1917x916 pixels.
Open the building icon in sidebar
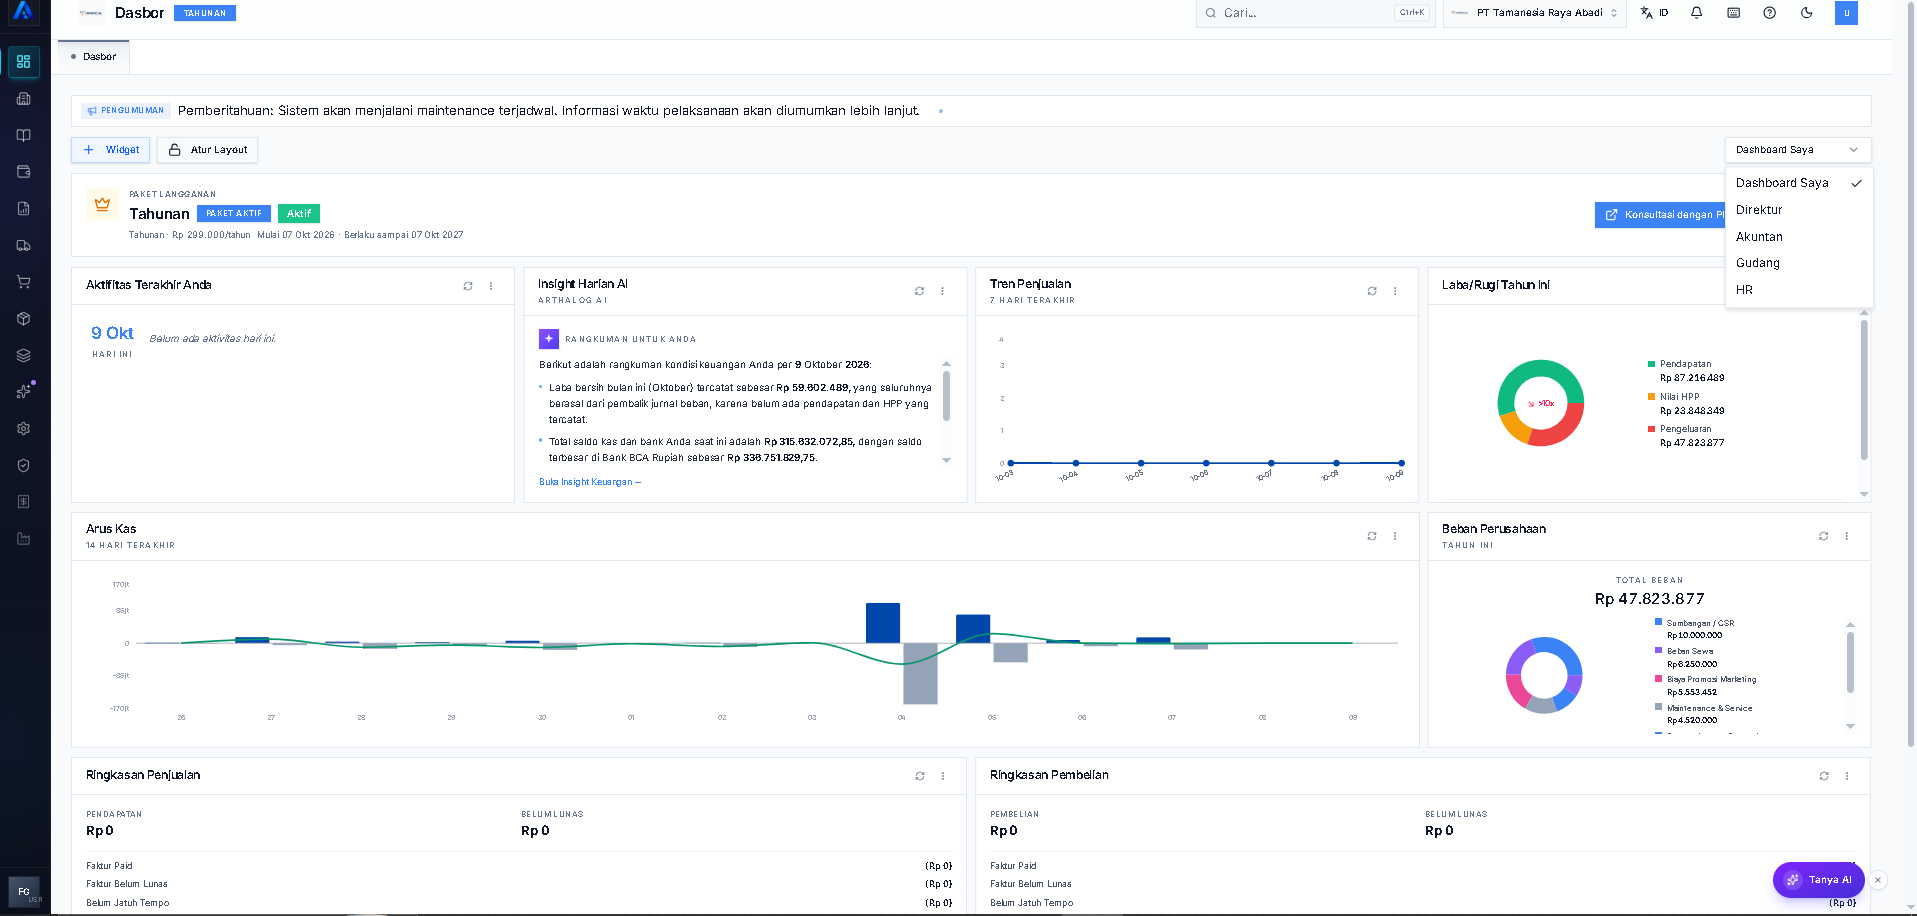[24, 99]
